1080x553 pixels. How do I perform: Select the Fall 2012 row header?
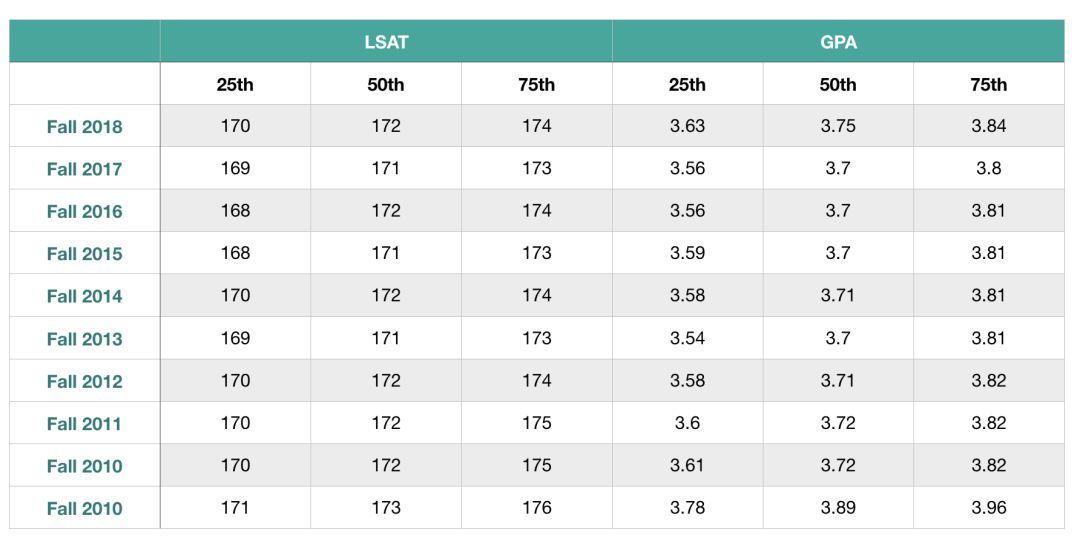(x=85, y=381)
